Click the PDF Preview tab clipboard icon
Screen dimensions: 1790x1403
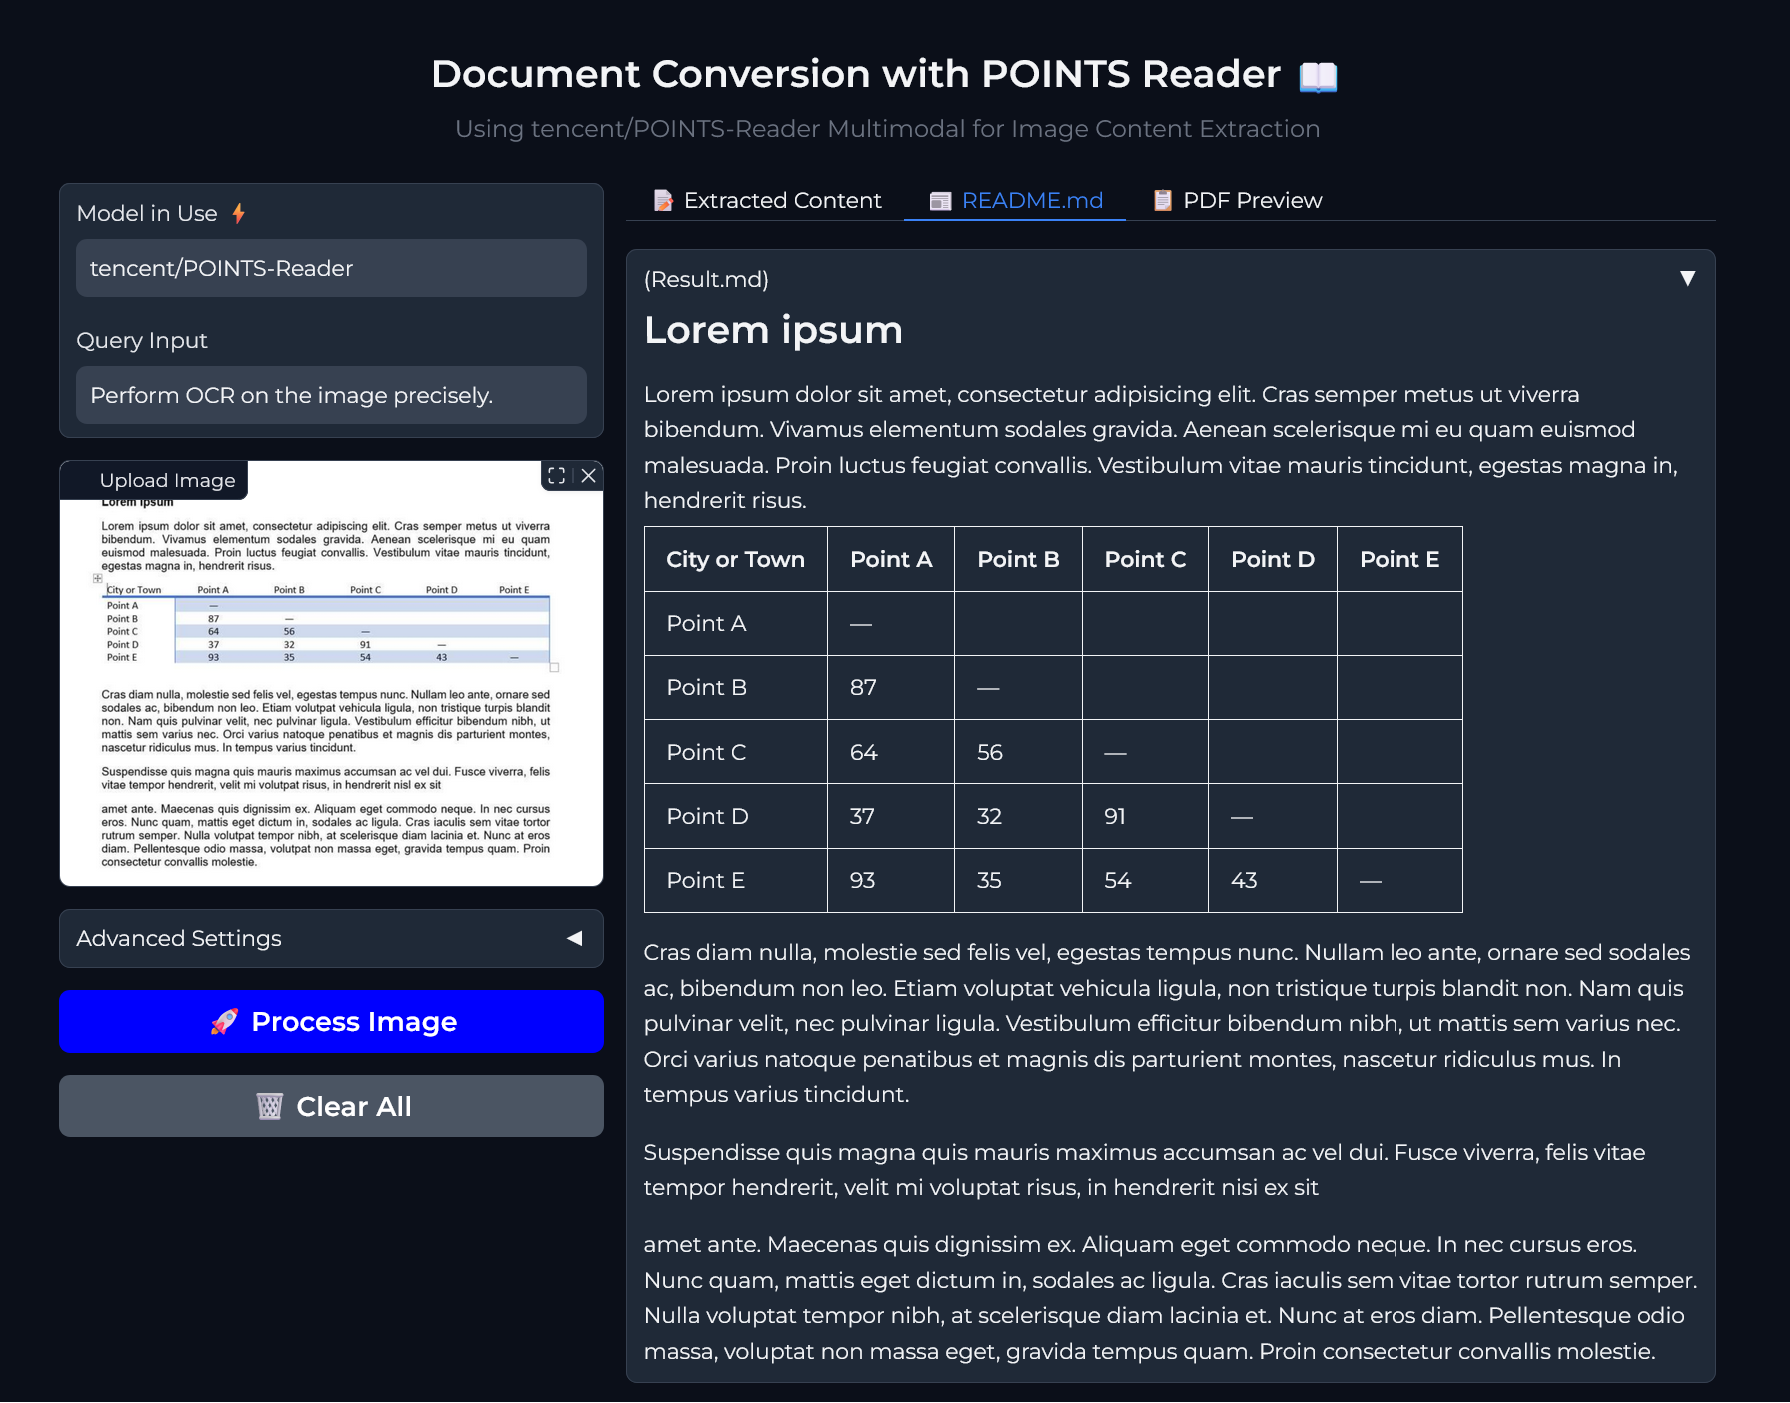pos(1162,201)
